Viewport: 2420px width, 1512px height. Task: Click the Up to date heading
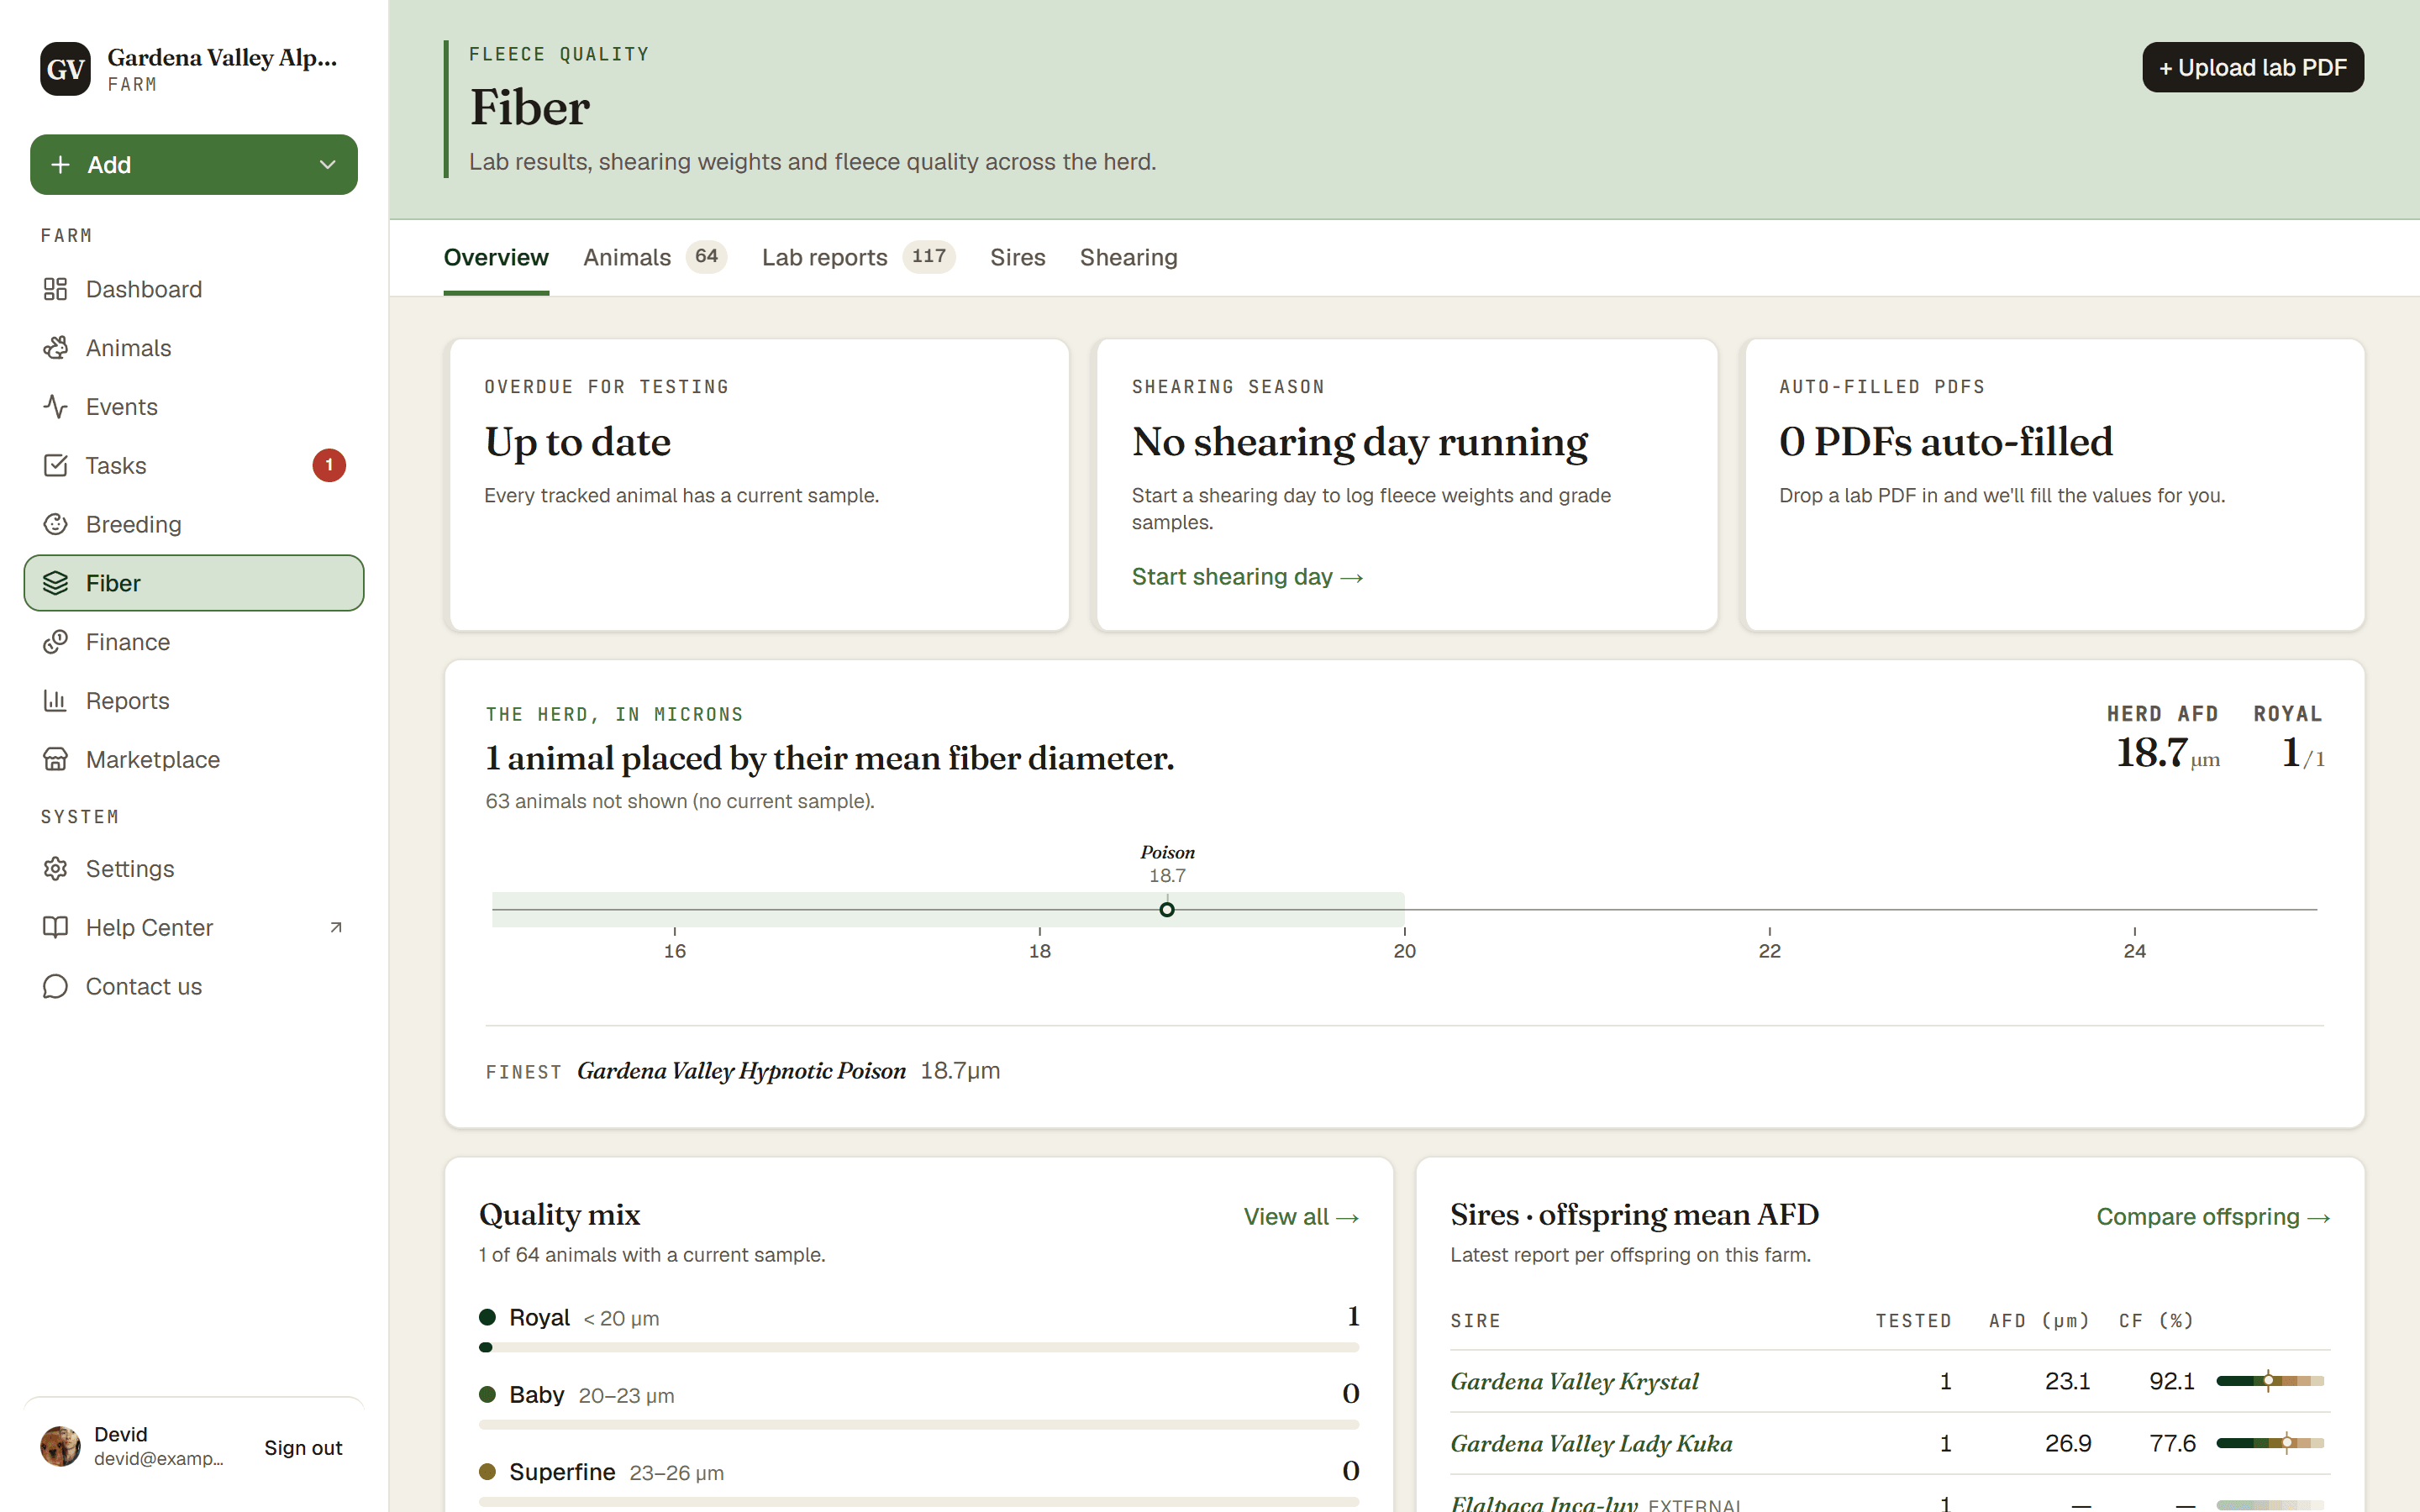578,442
